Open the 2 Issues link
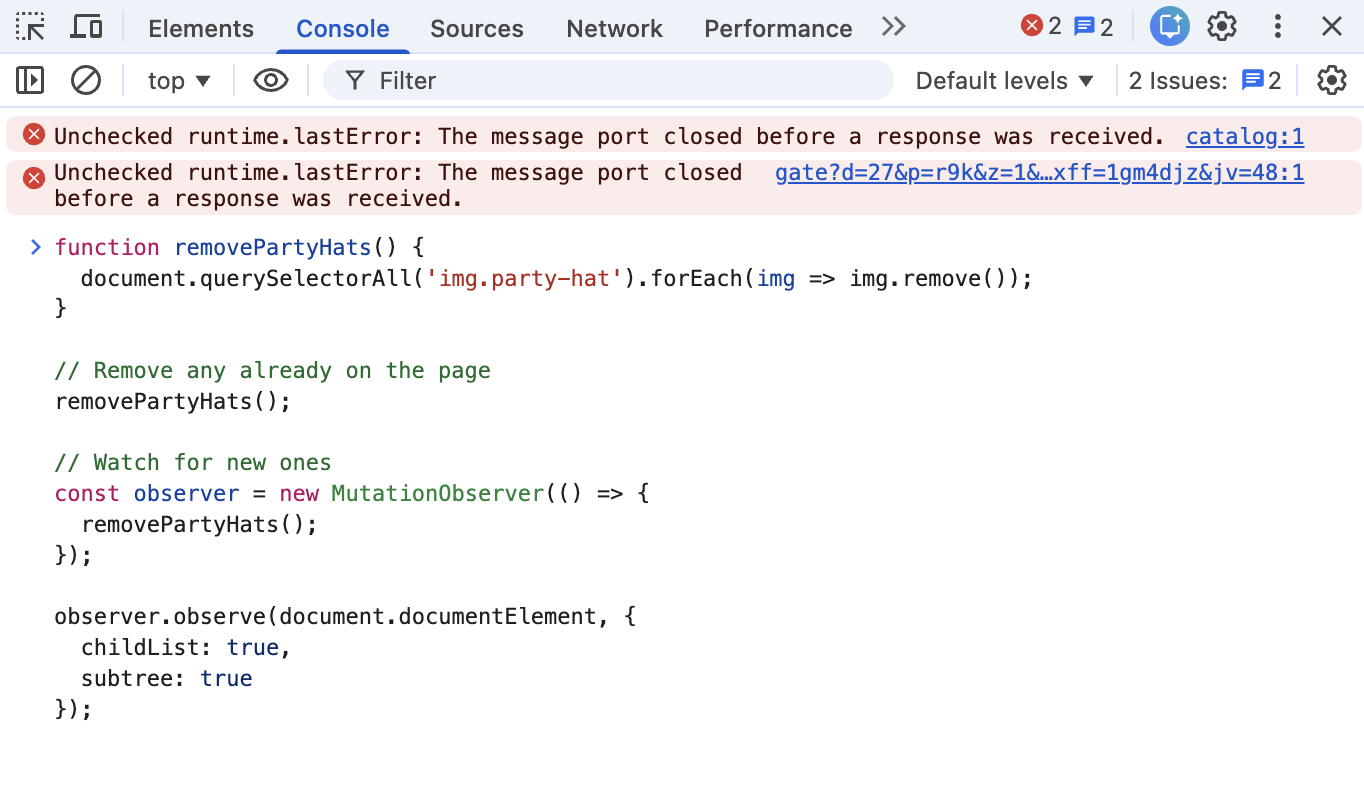This screenshot has height=794, width=1364. (1205, 81)
